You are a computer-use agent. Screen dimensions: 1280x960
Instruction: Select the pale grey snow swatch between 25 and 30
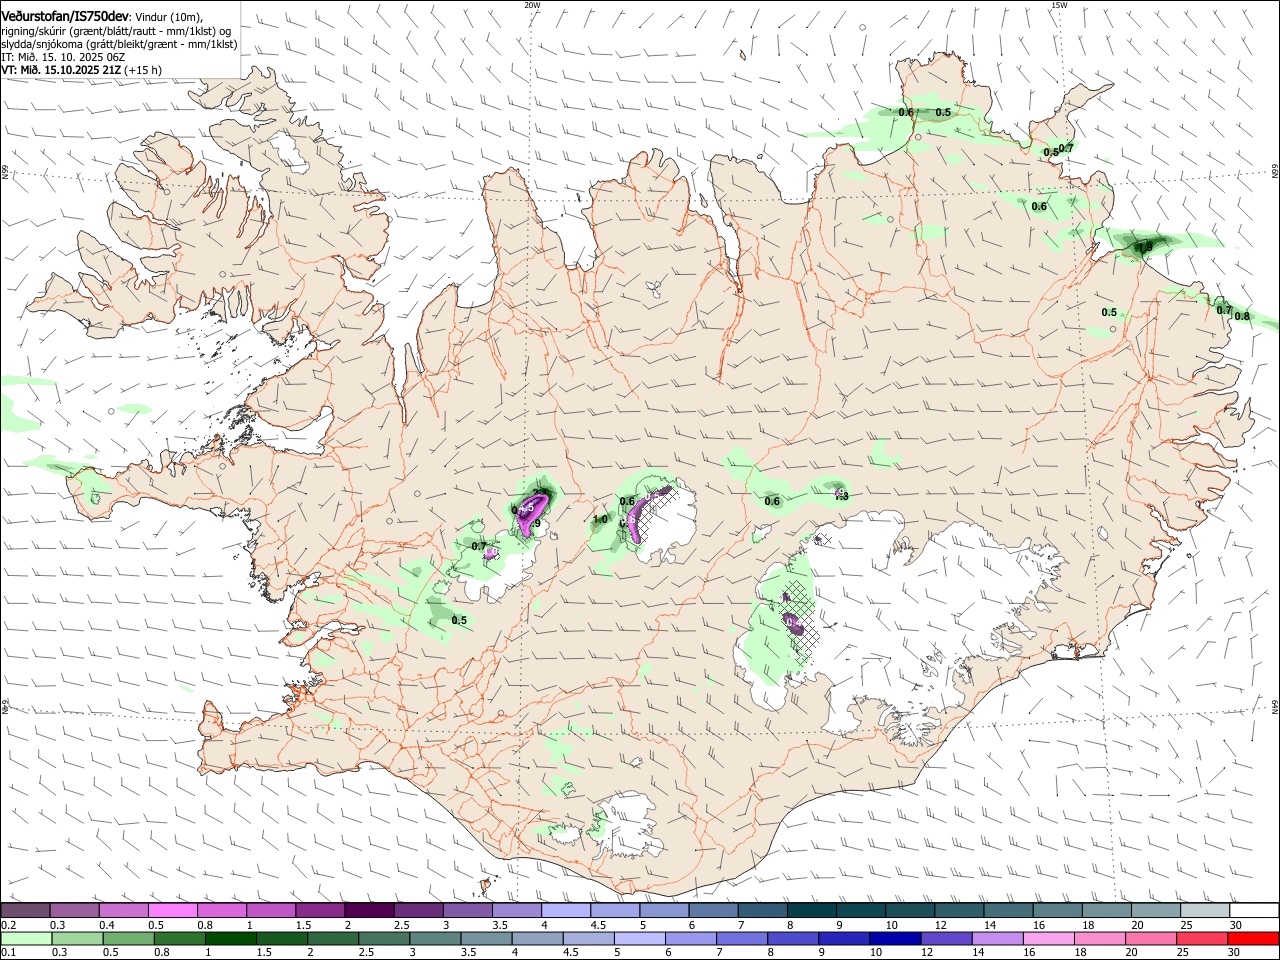pyautogui.click(x=1204, y=910)
